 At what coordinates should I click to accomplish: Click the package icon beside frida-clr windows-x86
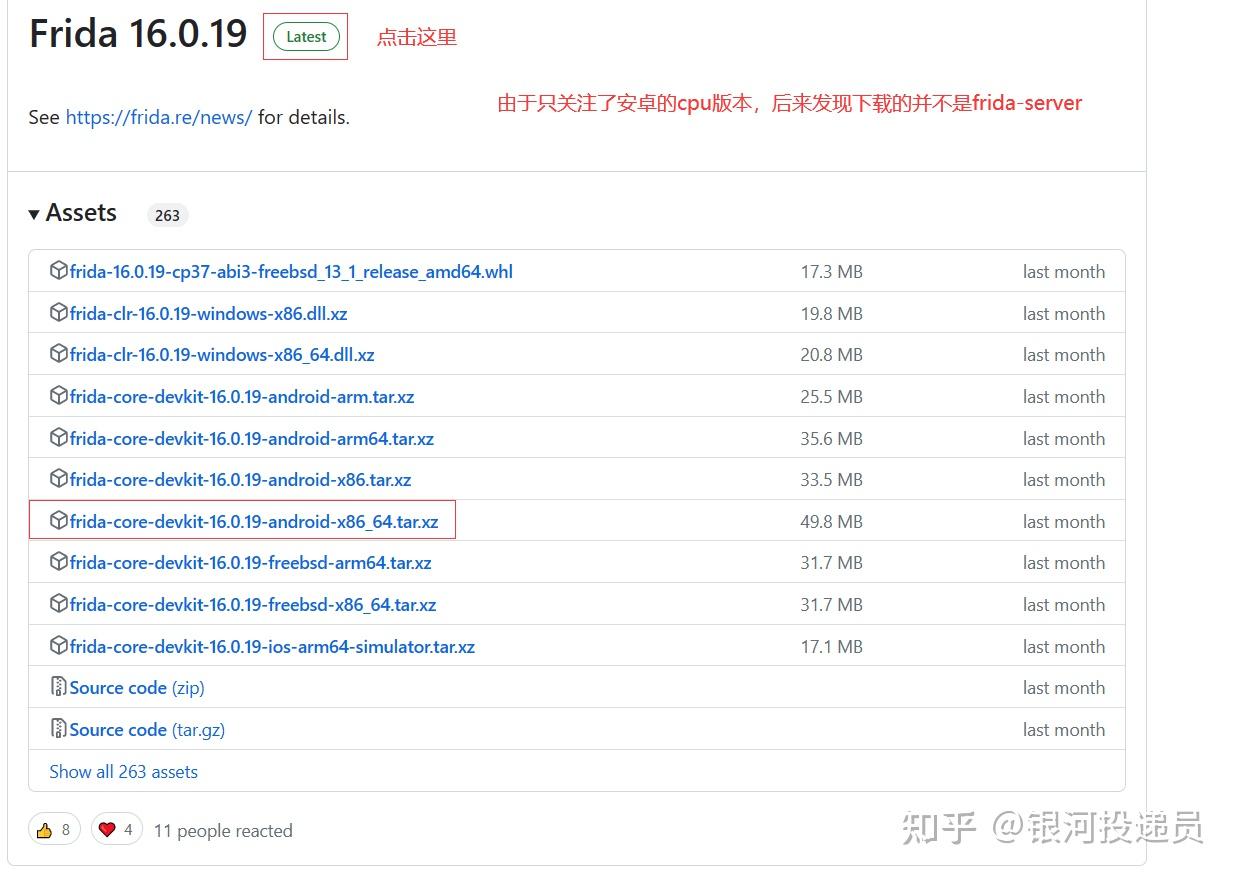[x=60, y=313]
